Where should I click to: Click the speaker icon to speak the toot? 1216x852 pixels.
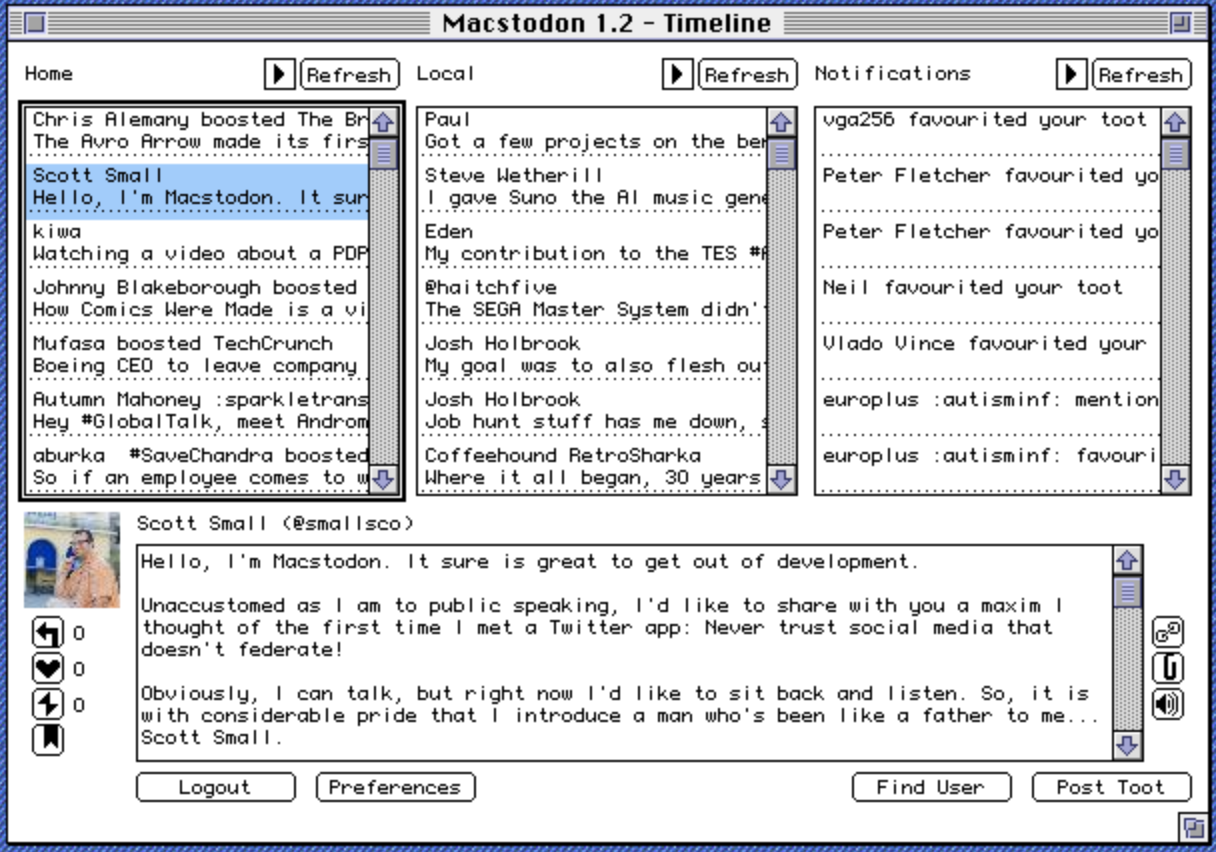pos(1167,704)
